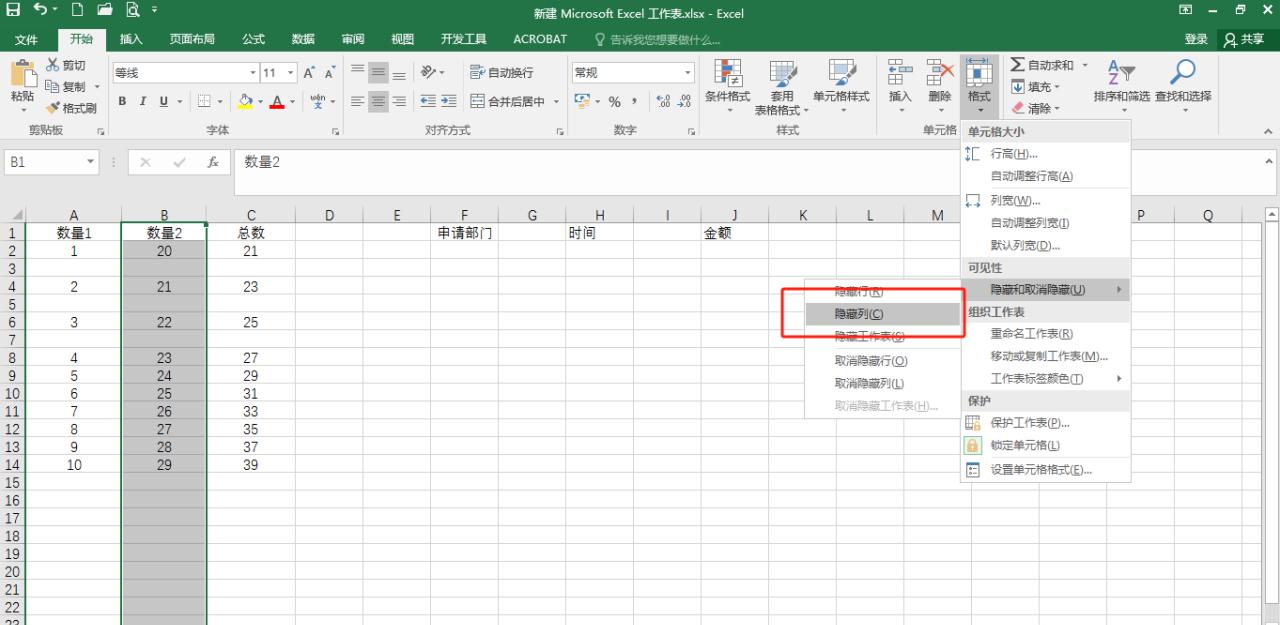Switch to the 页面布局 tab
1280x625 pixels.
tap(192, 39)
